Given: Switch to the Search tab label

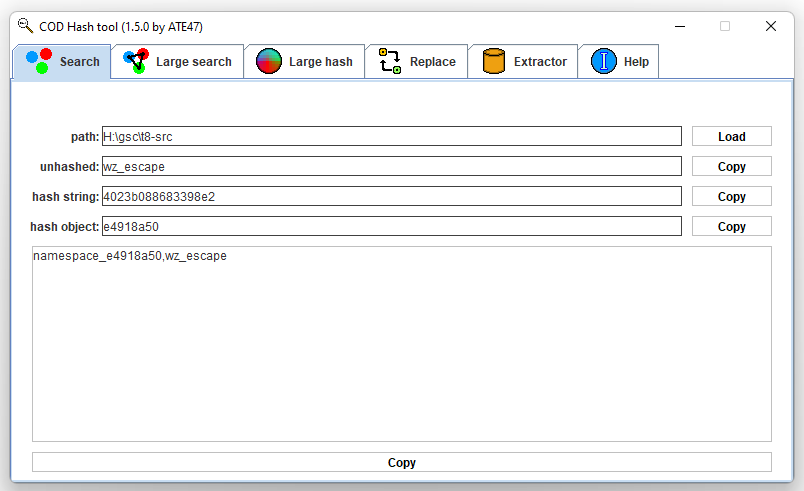Looking at the screenshot, I should (x=79, y=62).
